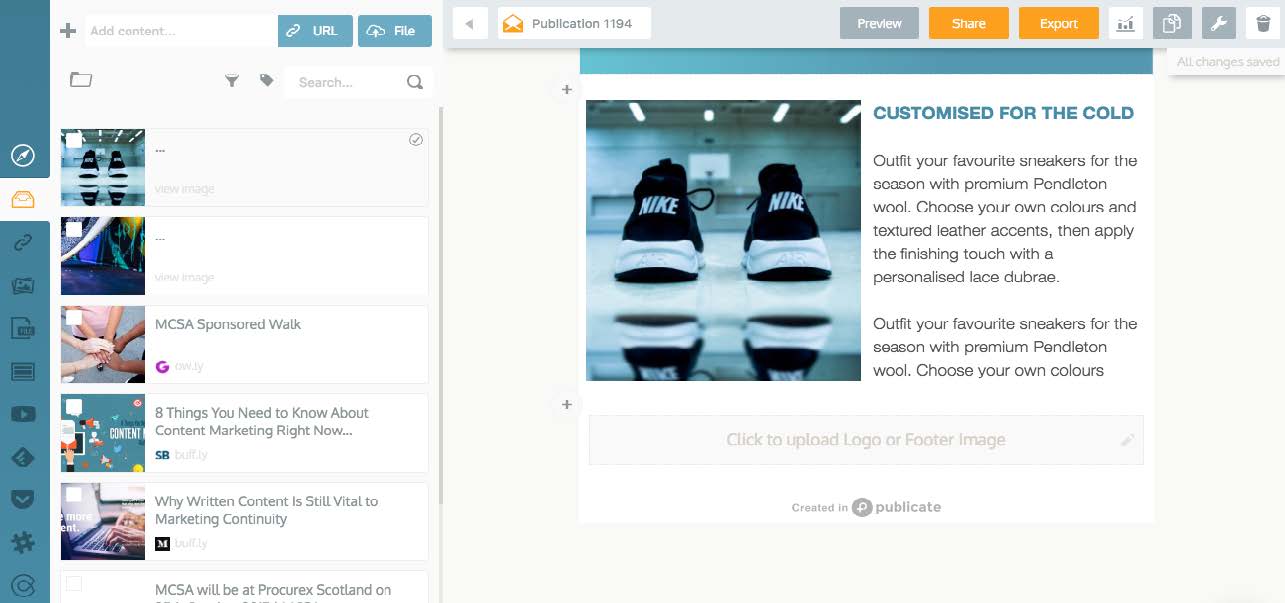
Task: Click the trash delete icon
Action: (x=1263, y=24)
